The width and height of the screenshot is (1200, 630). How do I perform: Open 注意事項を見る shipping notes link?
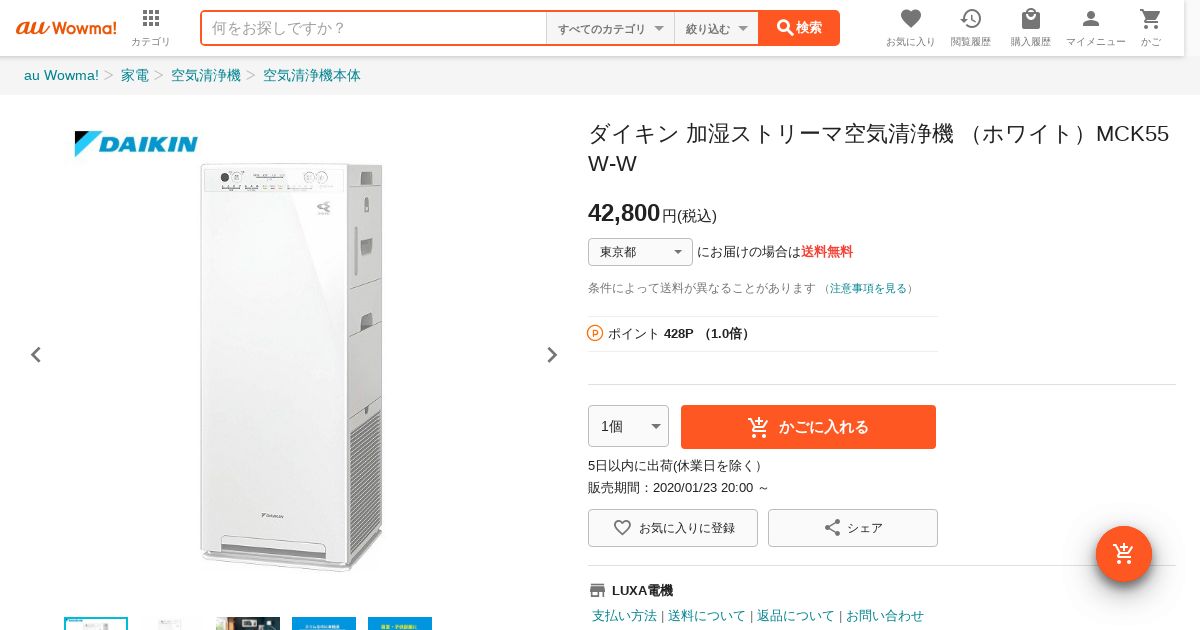[x=868, y=288]
